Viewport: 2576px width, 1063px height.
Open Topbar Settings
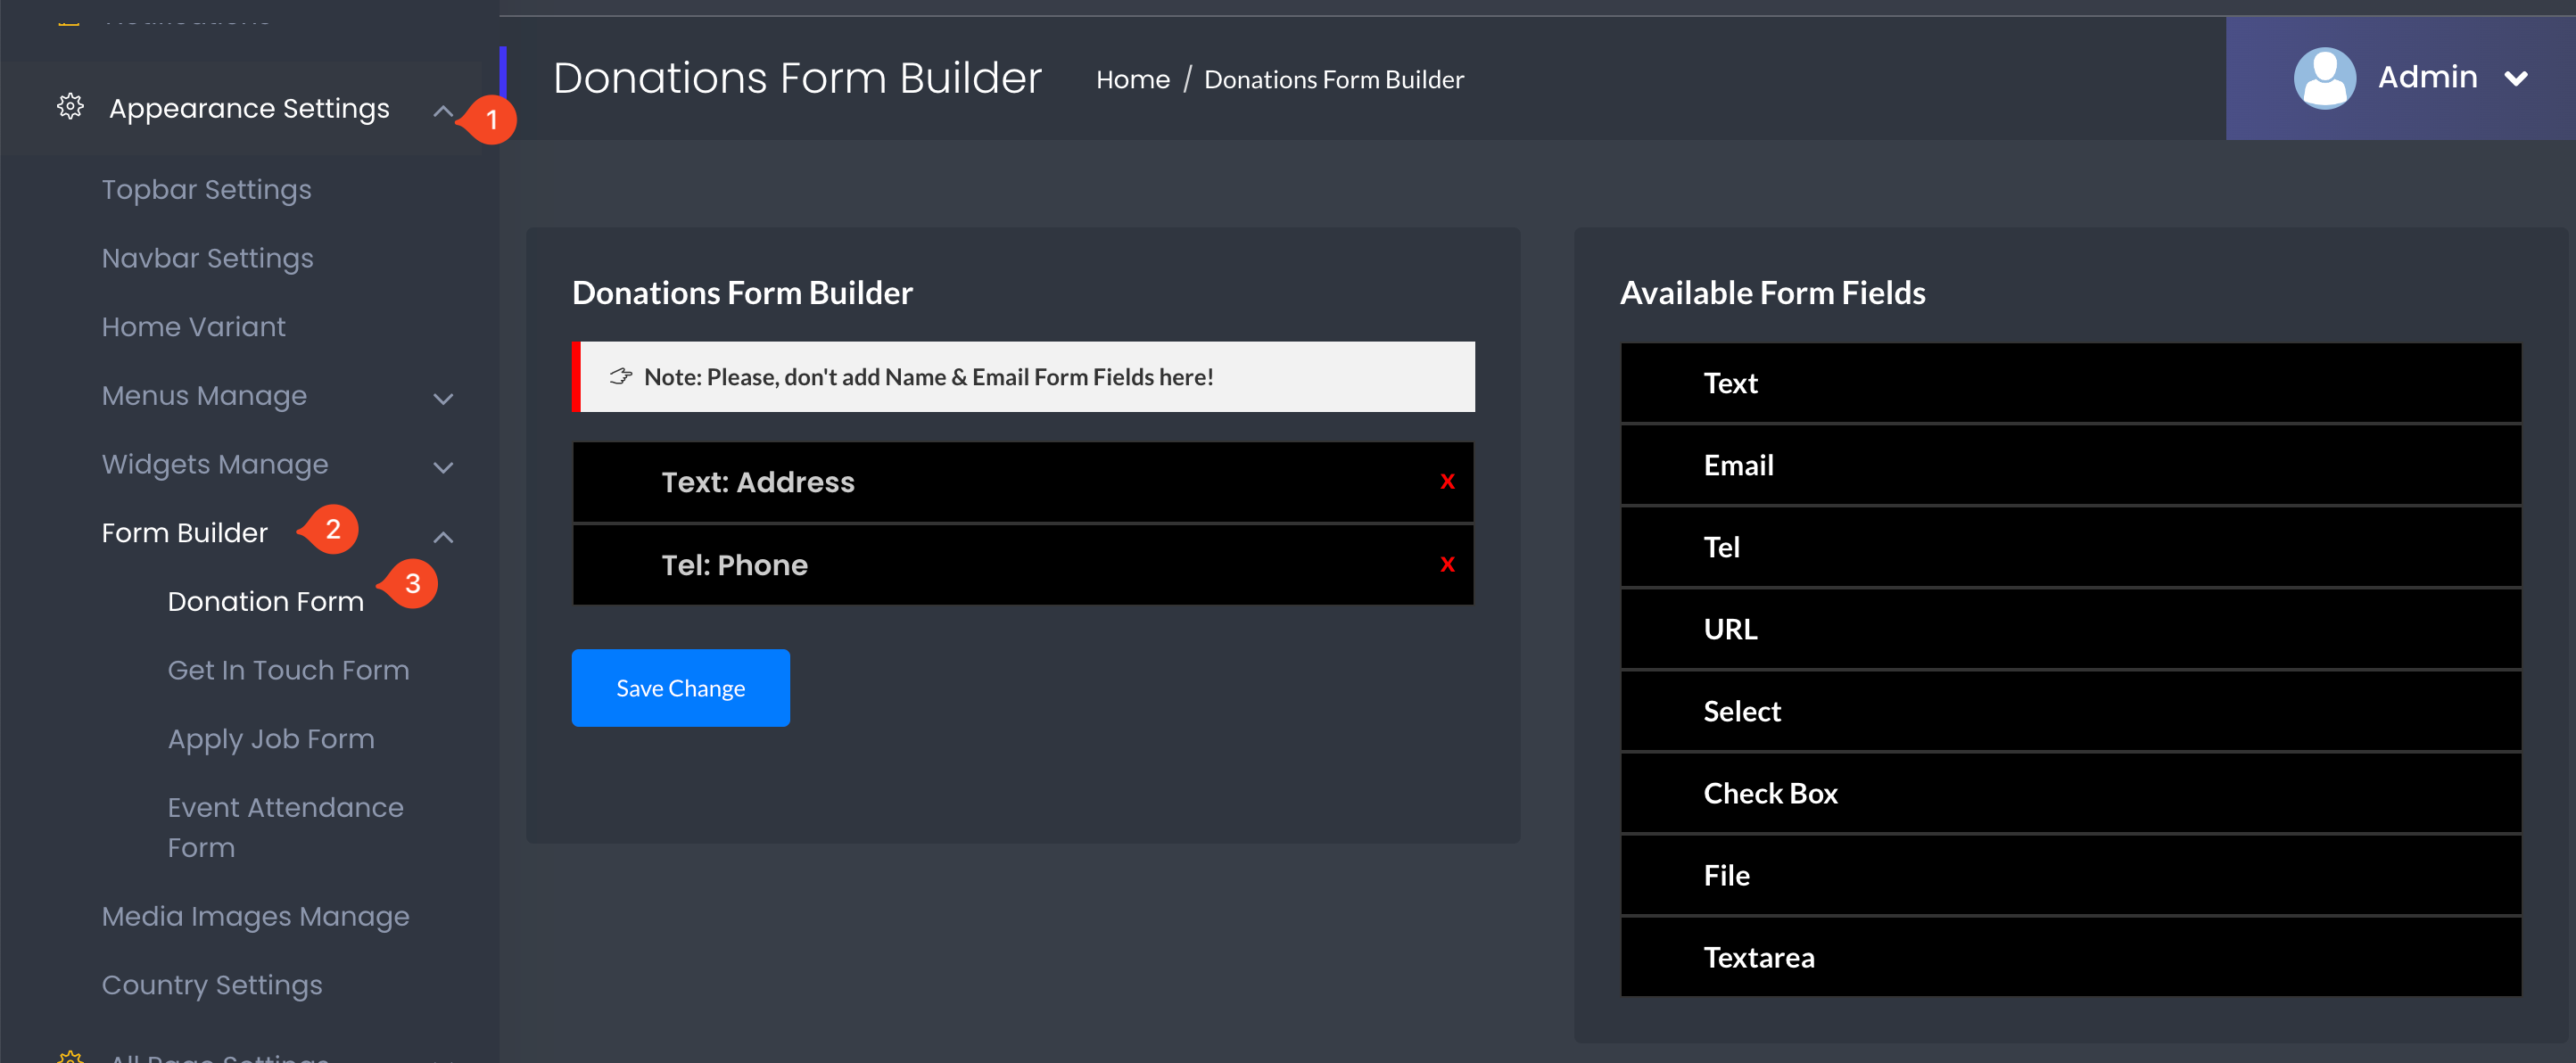[x=207, y=189]
